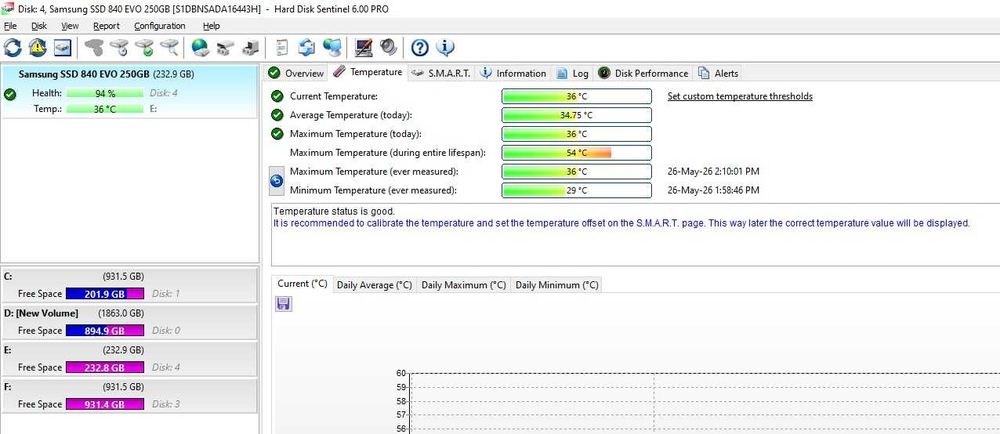
Task: Click the blue round reset icon beside Maximum Temperature (ever measured)
Action: [277, 181]
